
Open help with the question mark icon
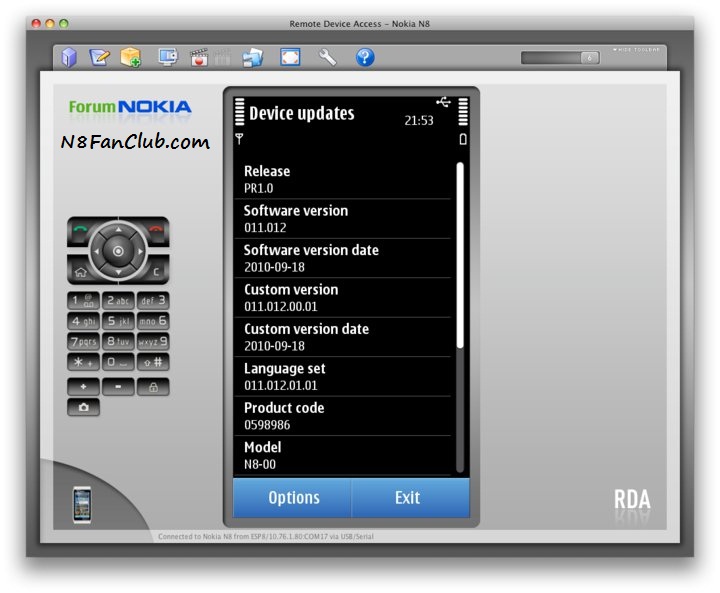pos(365,57)
